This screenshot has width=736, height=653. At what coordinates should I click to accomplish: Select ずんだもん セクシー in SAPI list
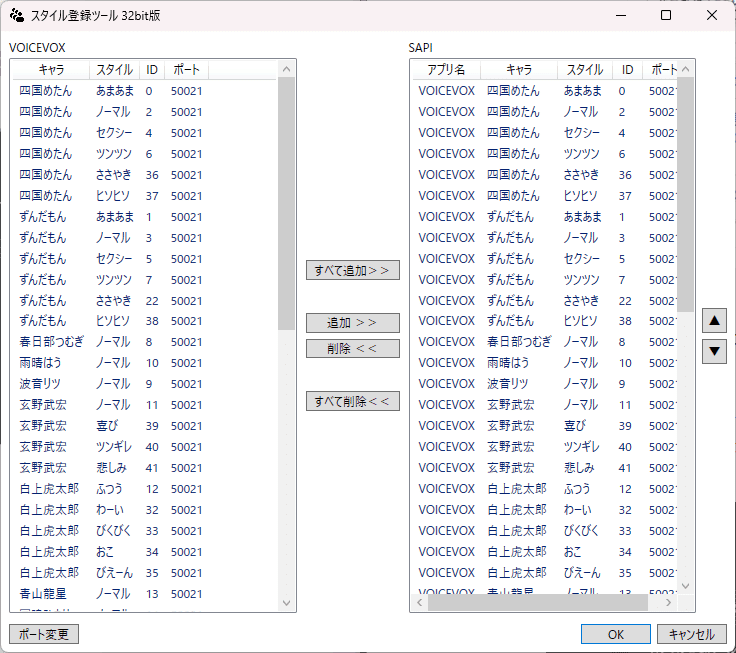pos(545,259)
